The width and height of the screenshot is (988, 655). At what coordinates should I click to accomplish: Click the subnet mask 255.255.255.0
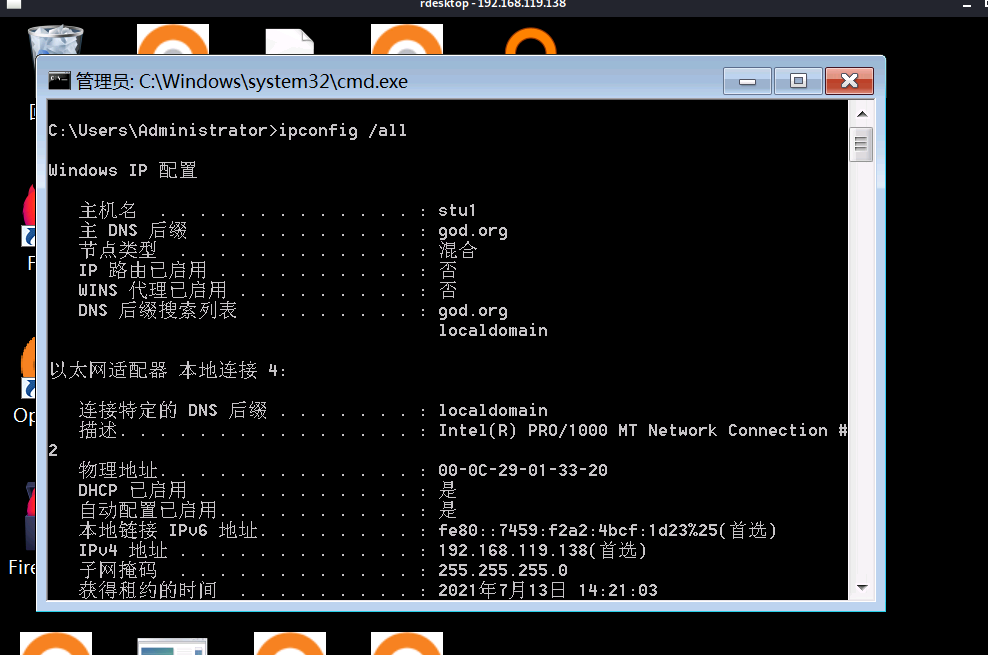tap(503, 571)
